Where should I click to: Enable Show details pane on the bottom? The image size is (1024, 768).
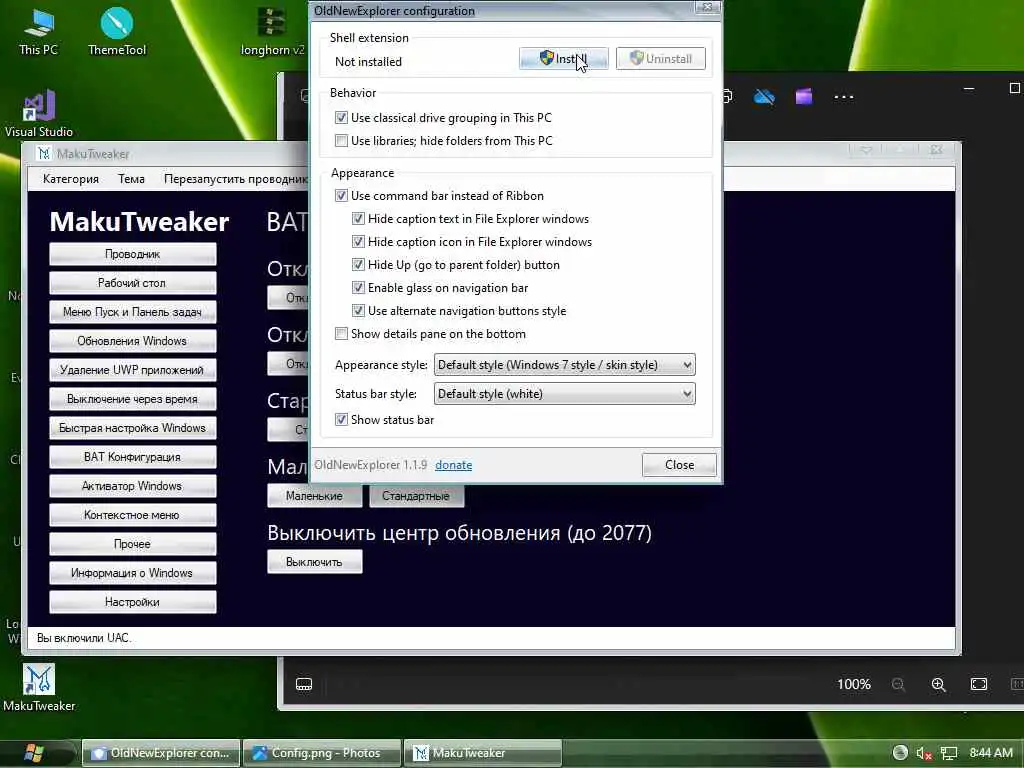click(x=341, y=334)
